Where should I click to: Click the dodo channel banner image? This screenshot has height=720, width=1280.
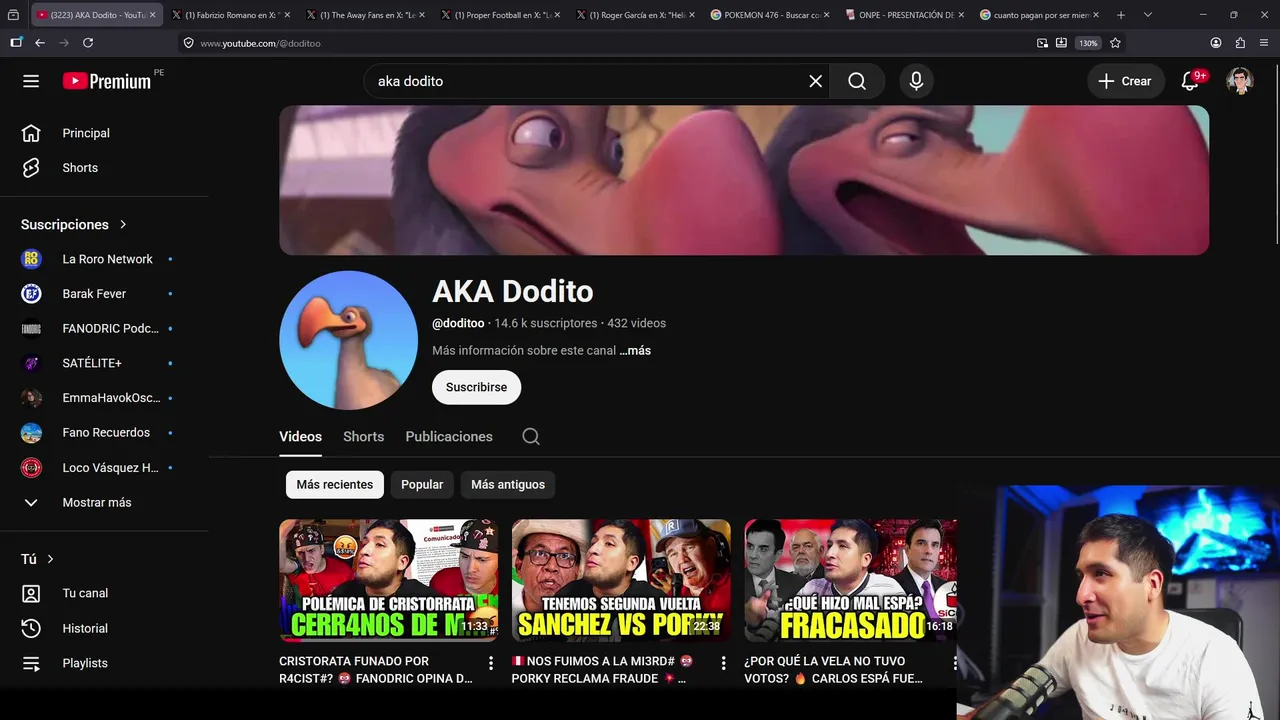744,180
